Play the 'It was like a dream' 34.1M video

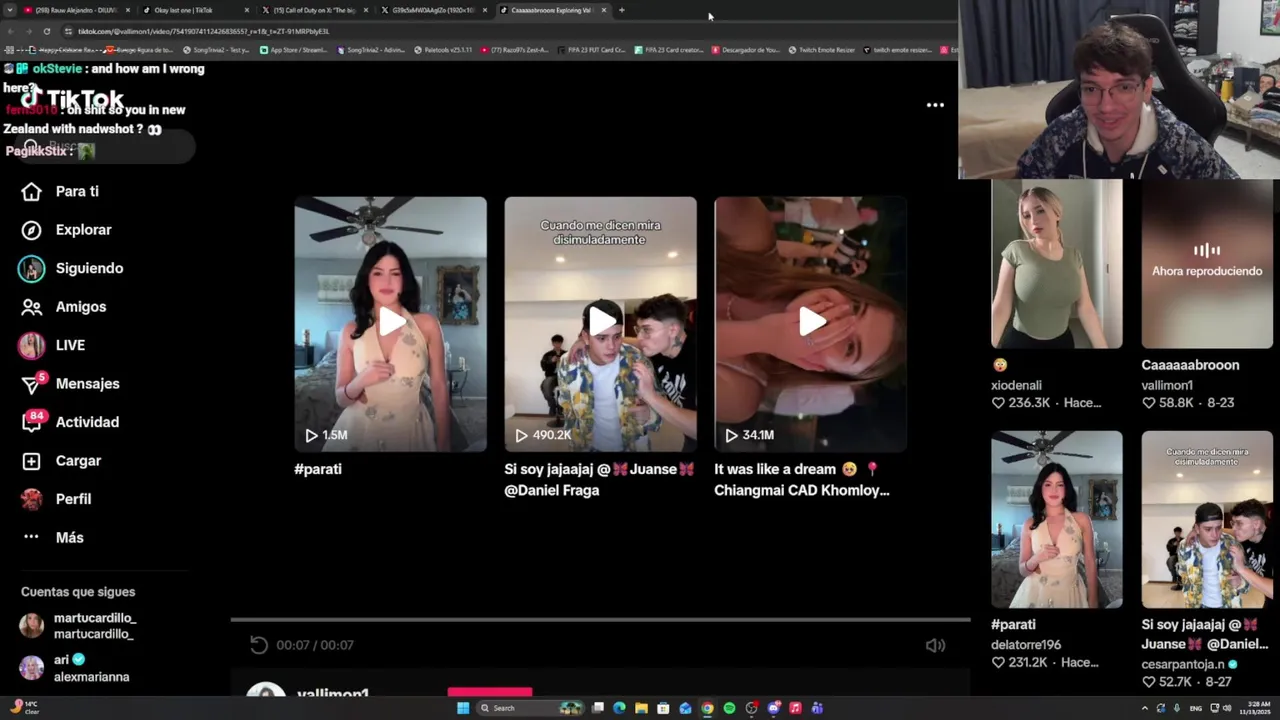811,324
